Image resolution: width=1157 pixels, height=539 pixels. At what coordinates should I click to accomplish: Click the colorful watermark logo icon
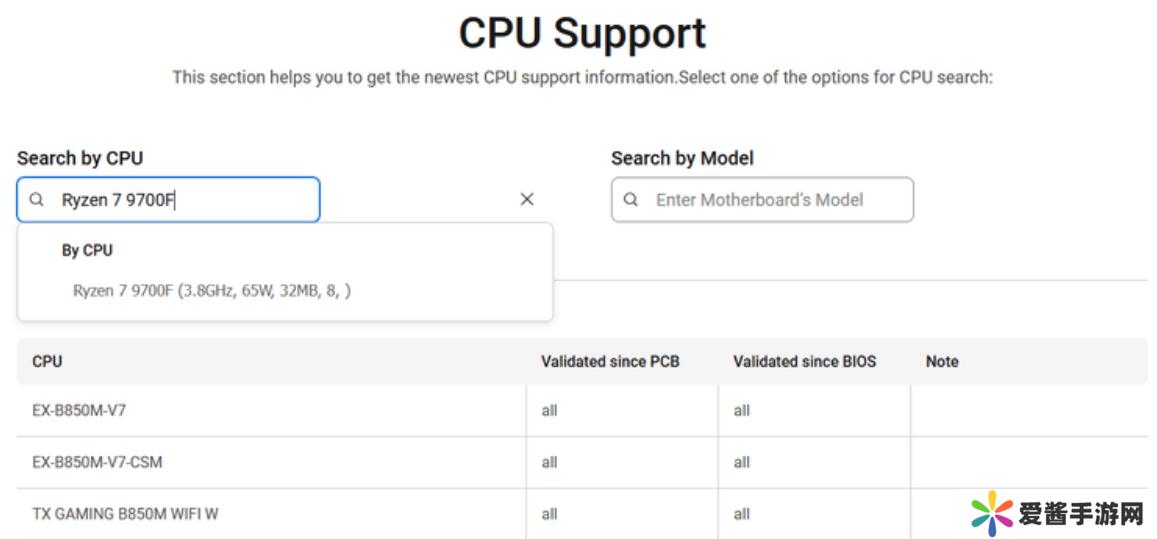click(991, 513)
